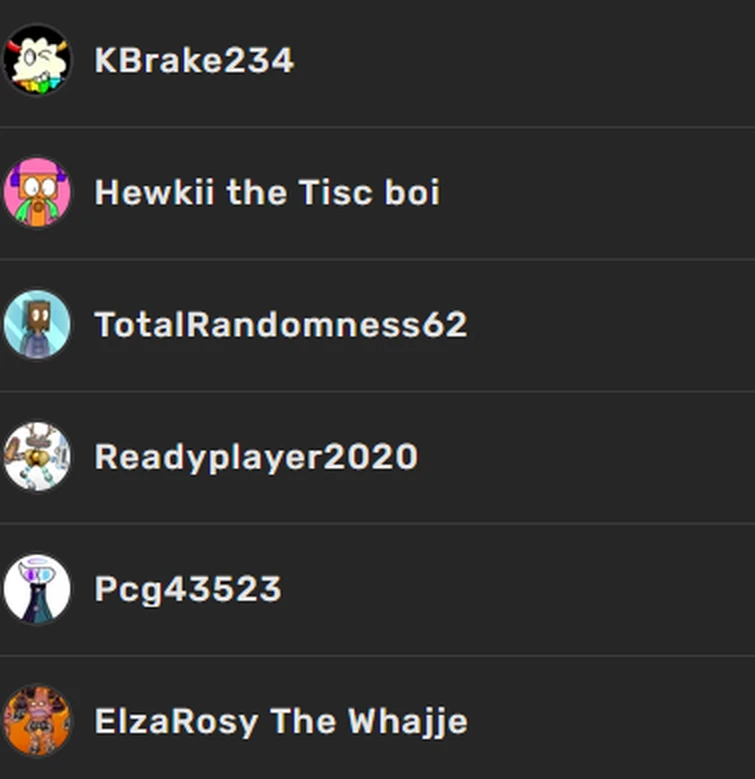
Task: Open ElzaRosy The Whajje's orange avatar
Action: tap(37, 721)
